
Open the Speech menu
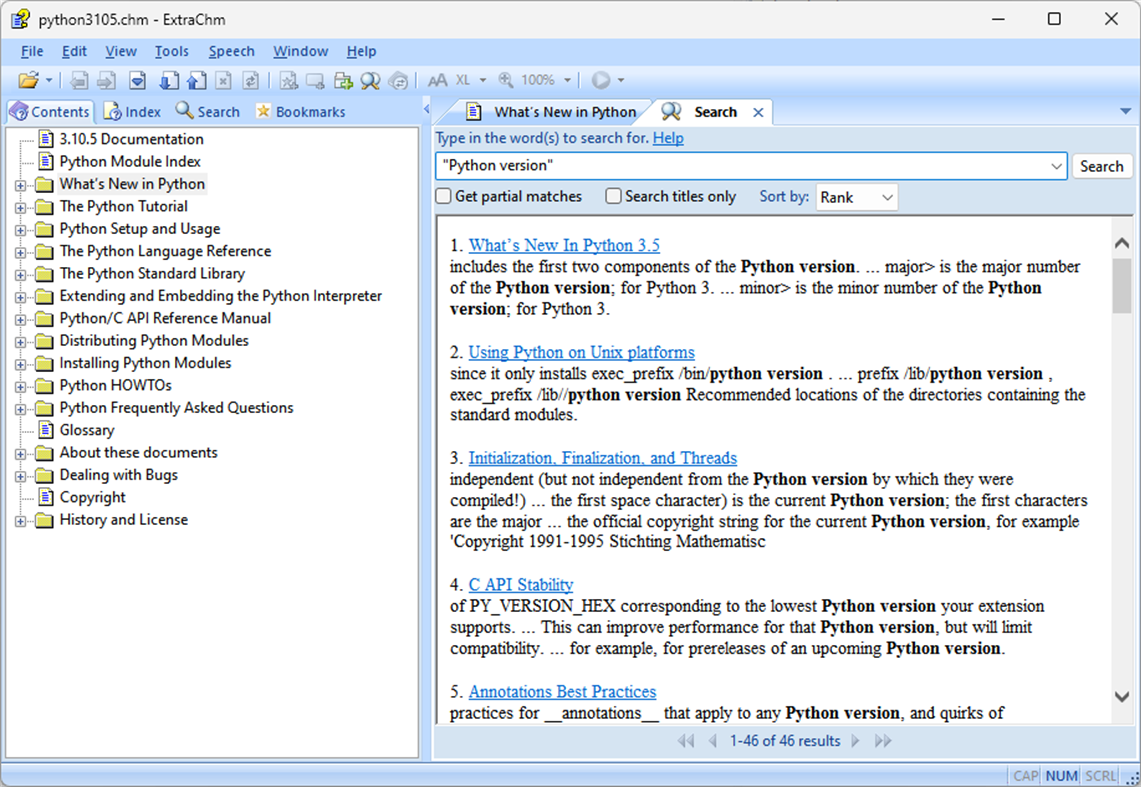[x=231, y=51]
